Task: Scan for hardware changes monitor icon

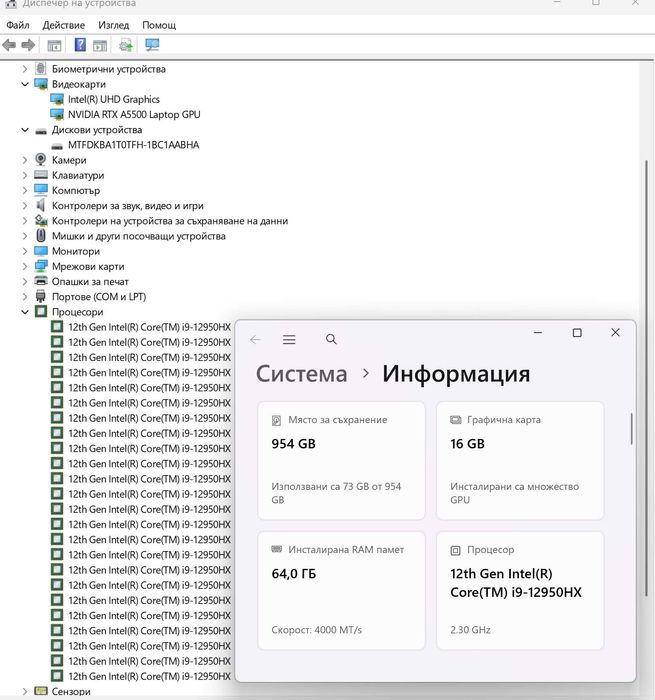Action: (x=152, y=45)
